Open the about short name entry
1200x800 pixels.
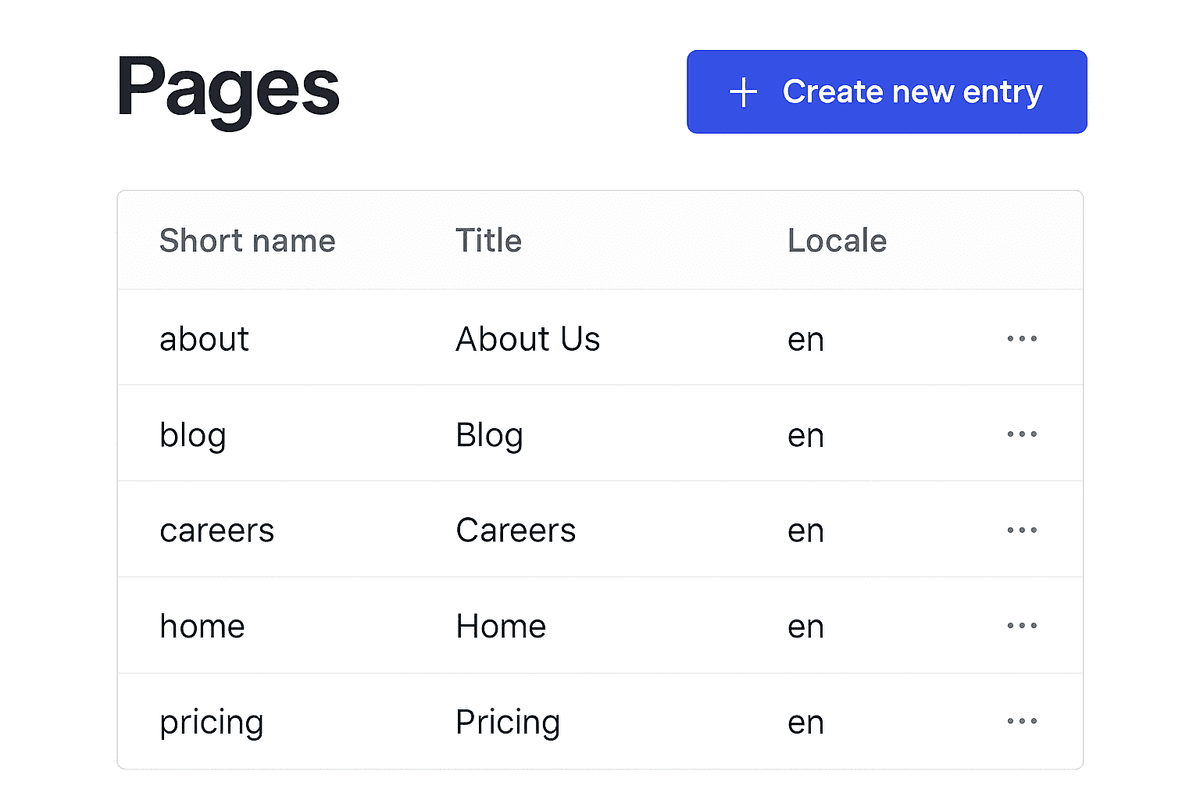pos(204,339)
